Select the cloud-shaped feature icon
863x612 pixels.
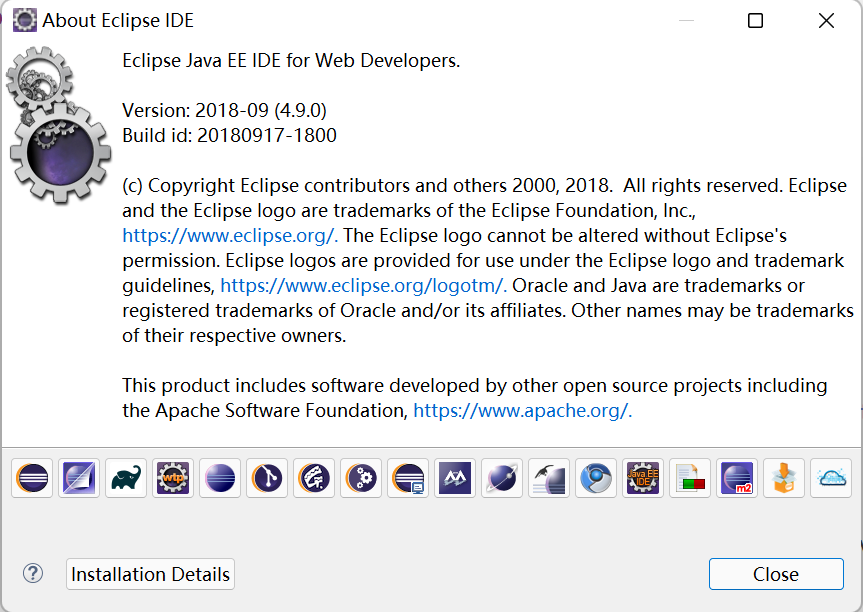tap(830, 478)
